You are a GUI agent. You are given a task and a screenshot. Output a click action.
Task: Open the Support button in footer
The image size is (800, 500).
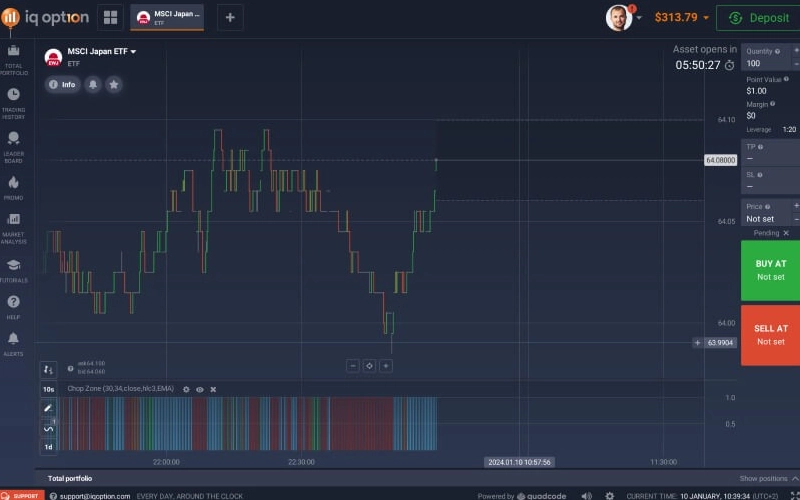[x=21, y=495]
